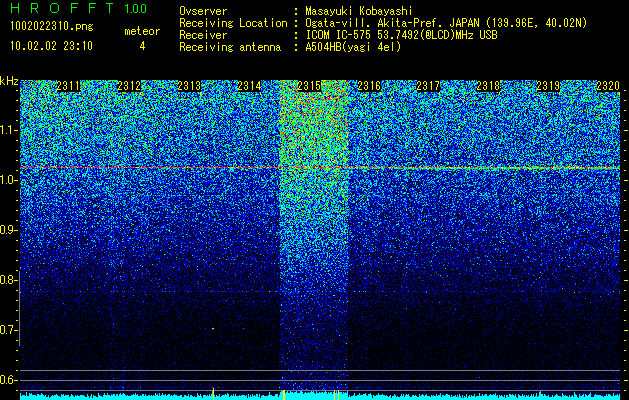Click the red carrier line in the spectrogram

(320, 168)
